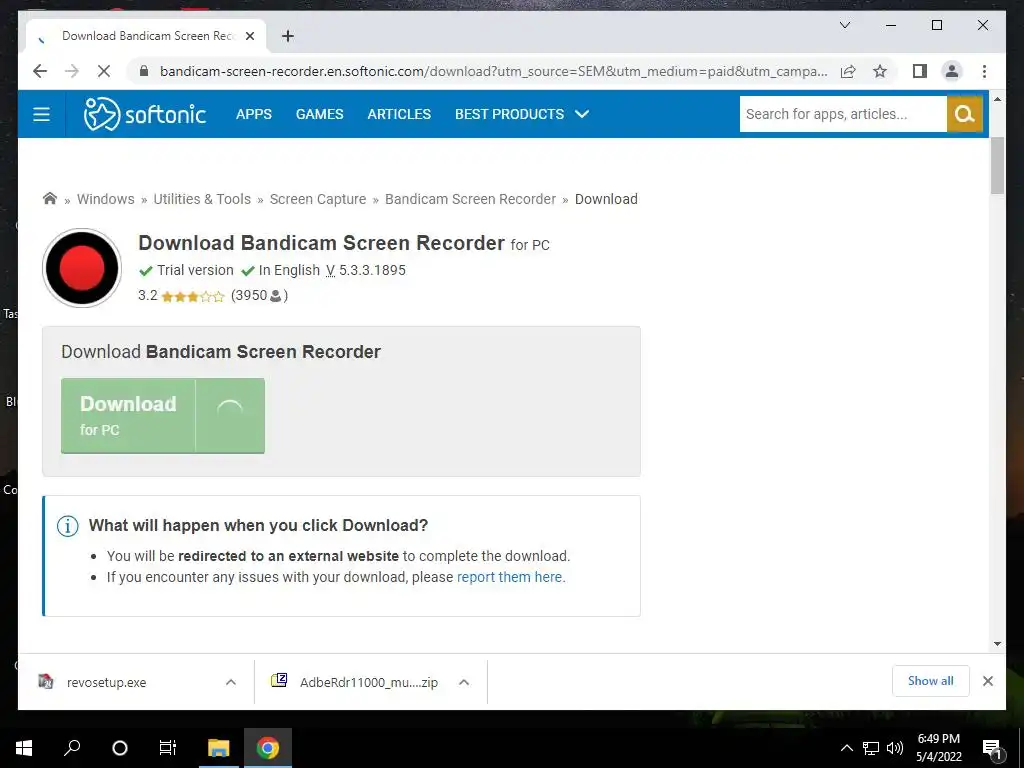Click the info icon beside What will happen
1024x768 pixels.
pyautogui.click(x=68, y=526)
